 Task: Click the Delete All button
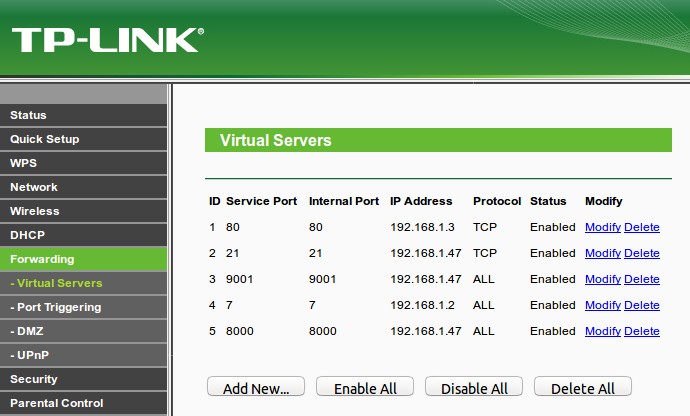coord(583,388)
